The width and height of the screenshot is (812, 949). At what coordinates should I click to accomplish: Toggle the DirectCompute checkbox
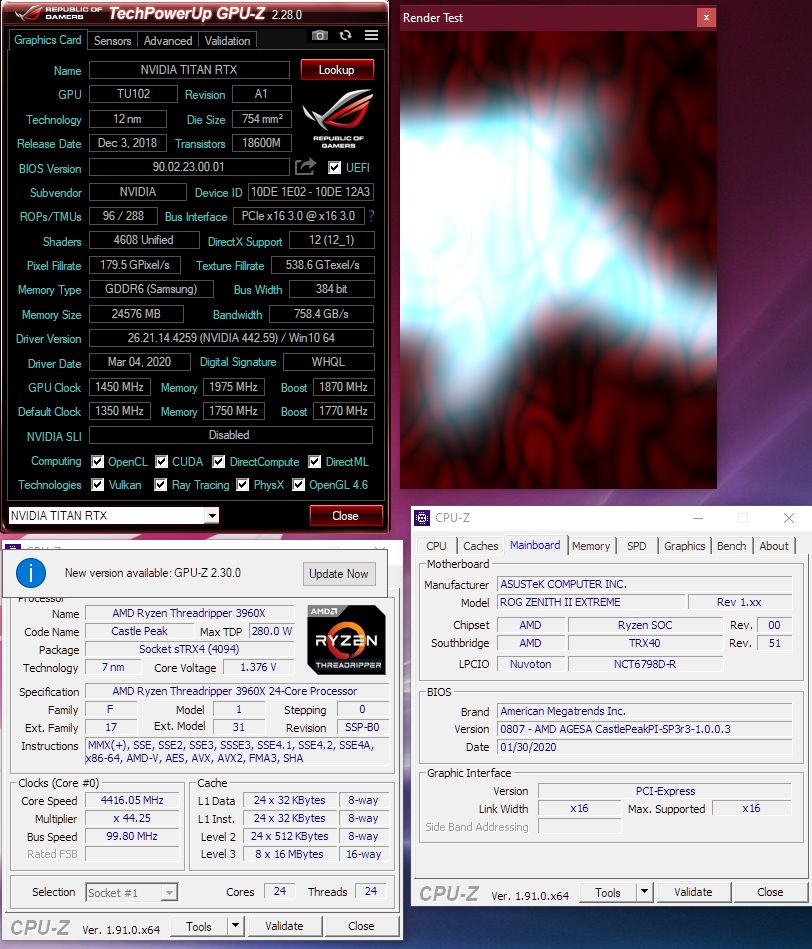pos(218,462)
